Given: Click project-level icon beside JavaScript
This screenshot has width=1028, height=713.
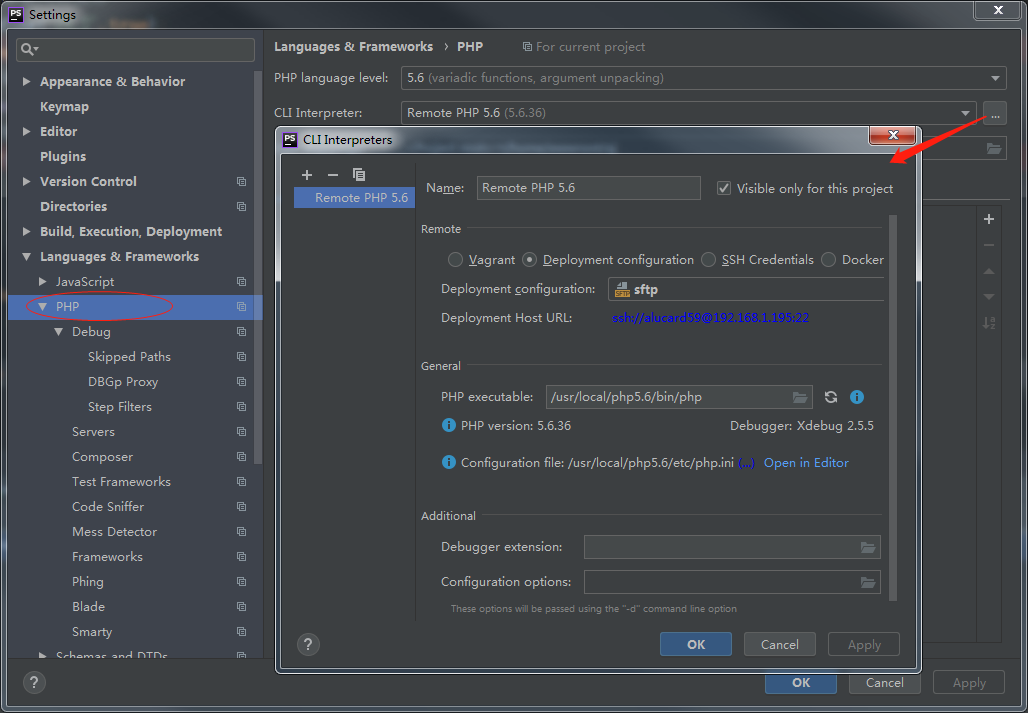Looking at the screenshot, I should [x=241, y=282].
